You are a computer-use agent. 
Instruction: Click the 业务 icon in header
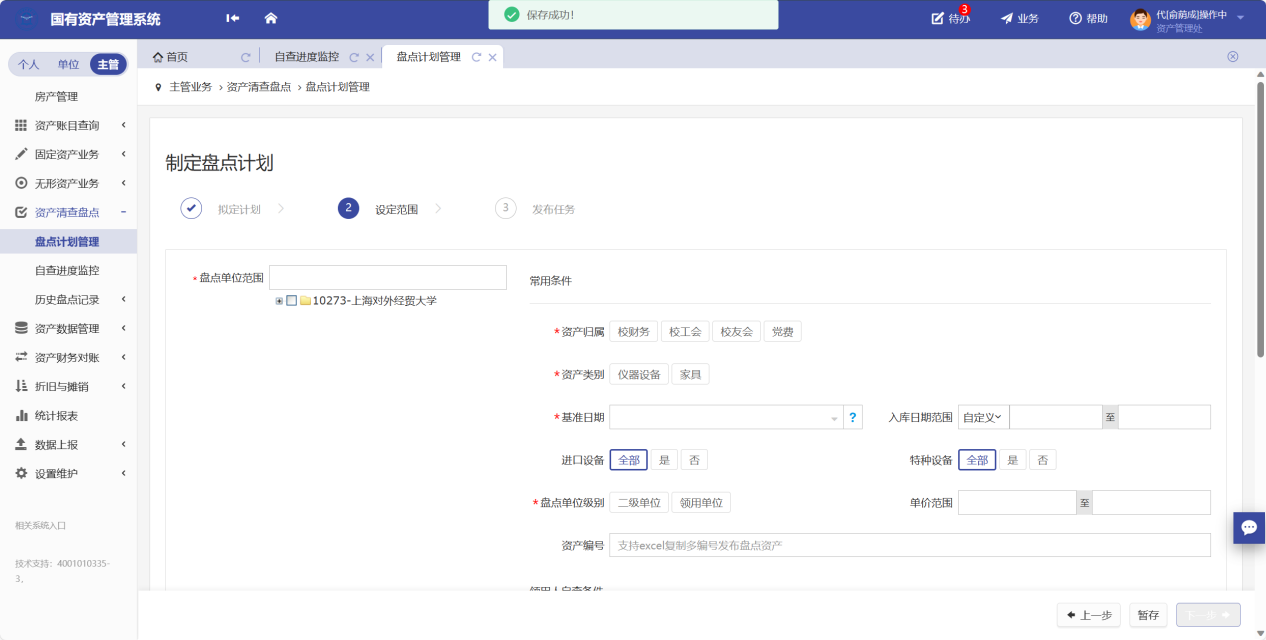pyautogui.click(x=1007, y=18)
